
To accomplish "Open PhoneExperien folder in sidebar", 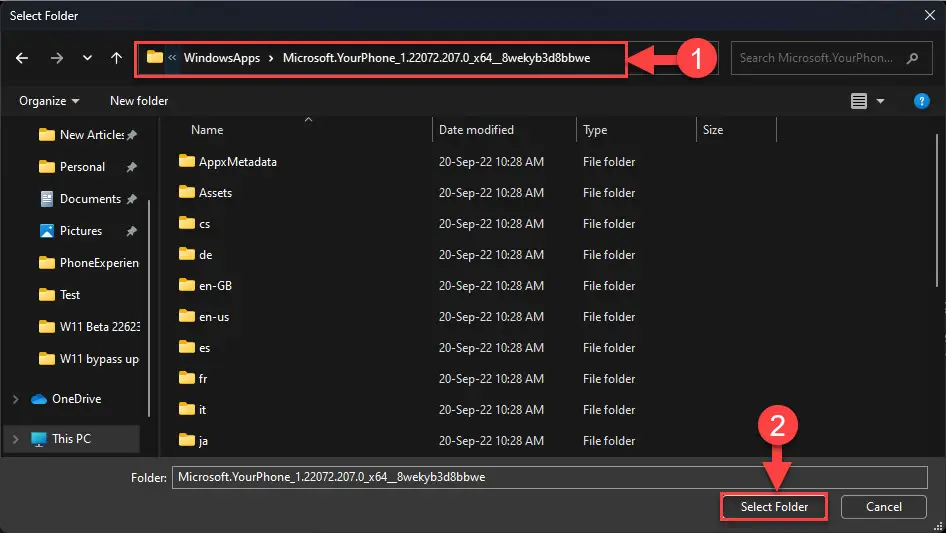I will tap(99, 263).
